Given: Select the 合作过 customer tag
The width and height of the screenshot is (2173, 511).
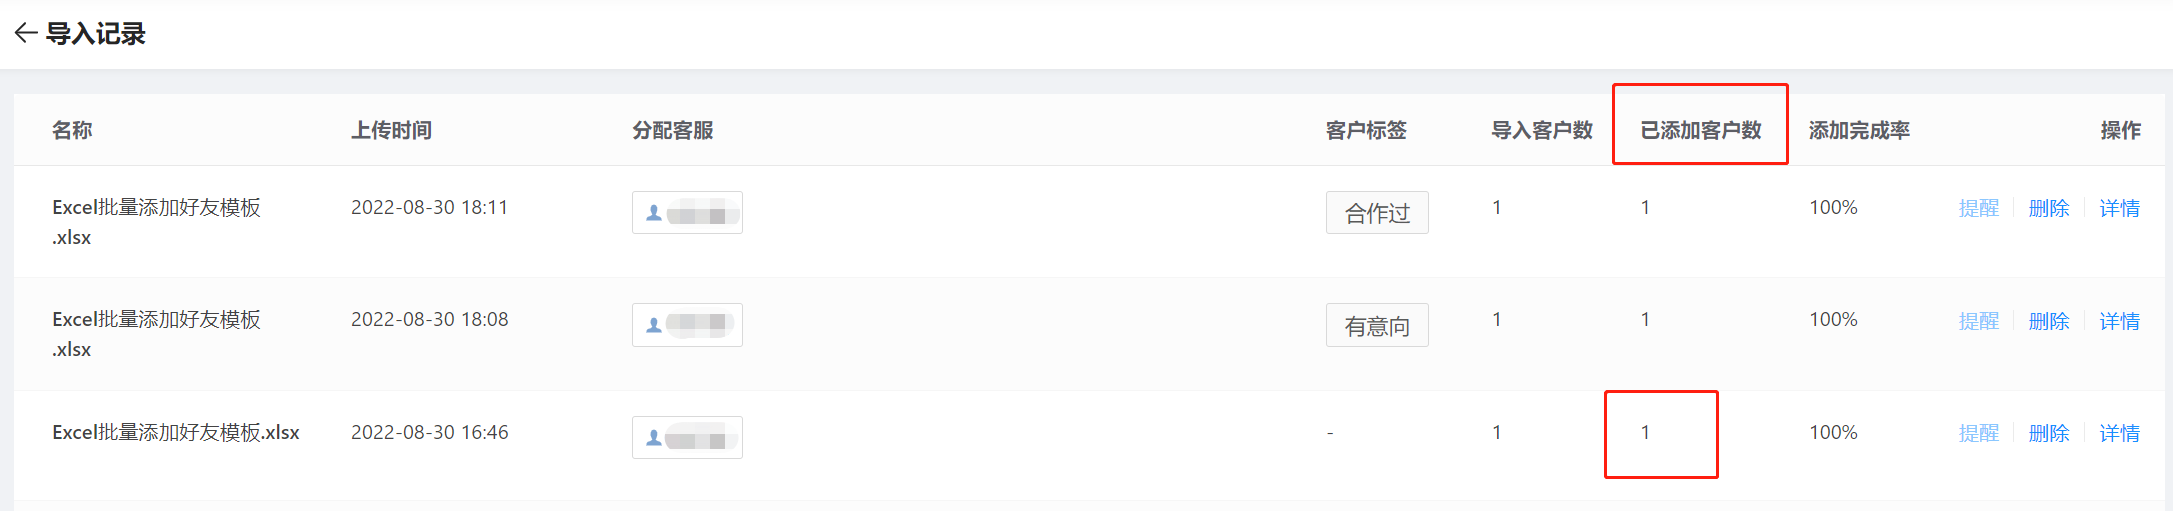Looking at the screenshot, I should pos(1377,213).
